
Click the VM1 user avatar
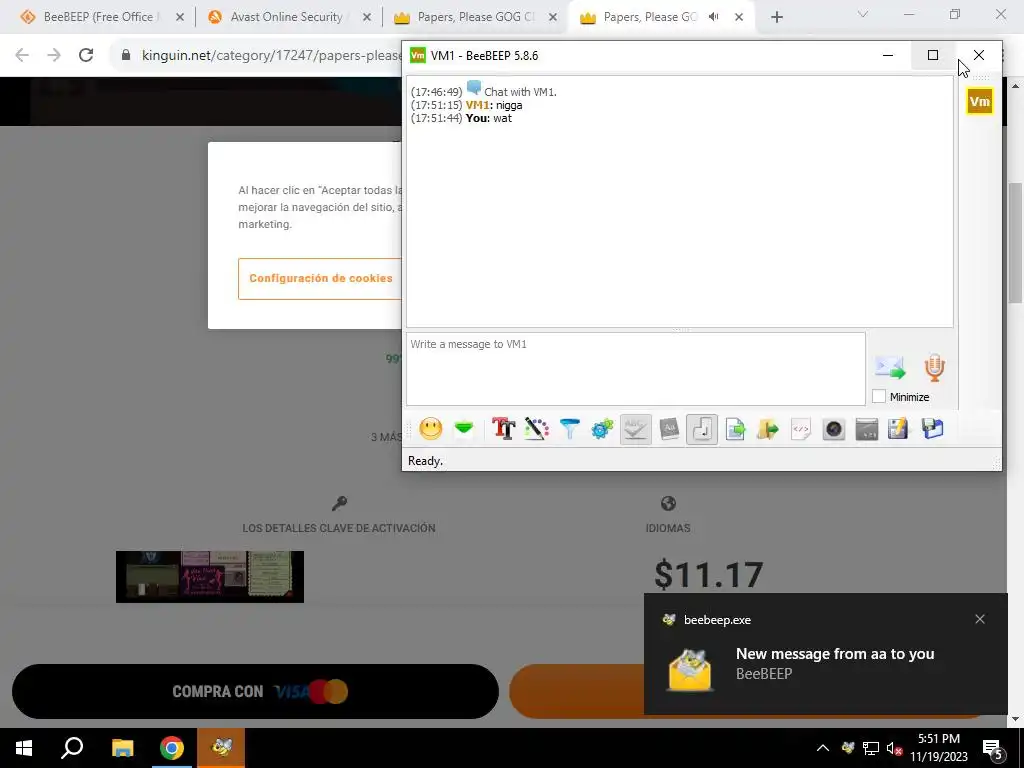pos(979,101)
